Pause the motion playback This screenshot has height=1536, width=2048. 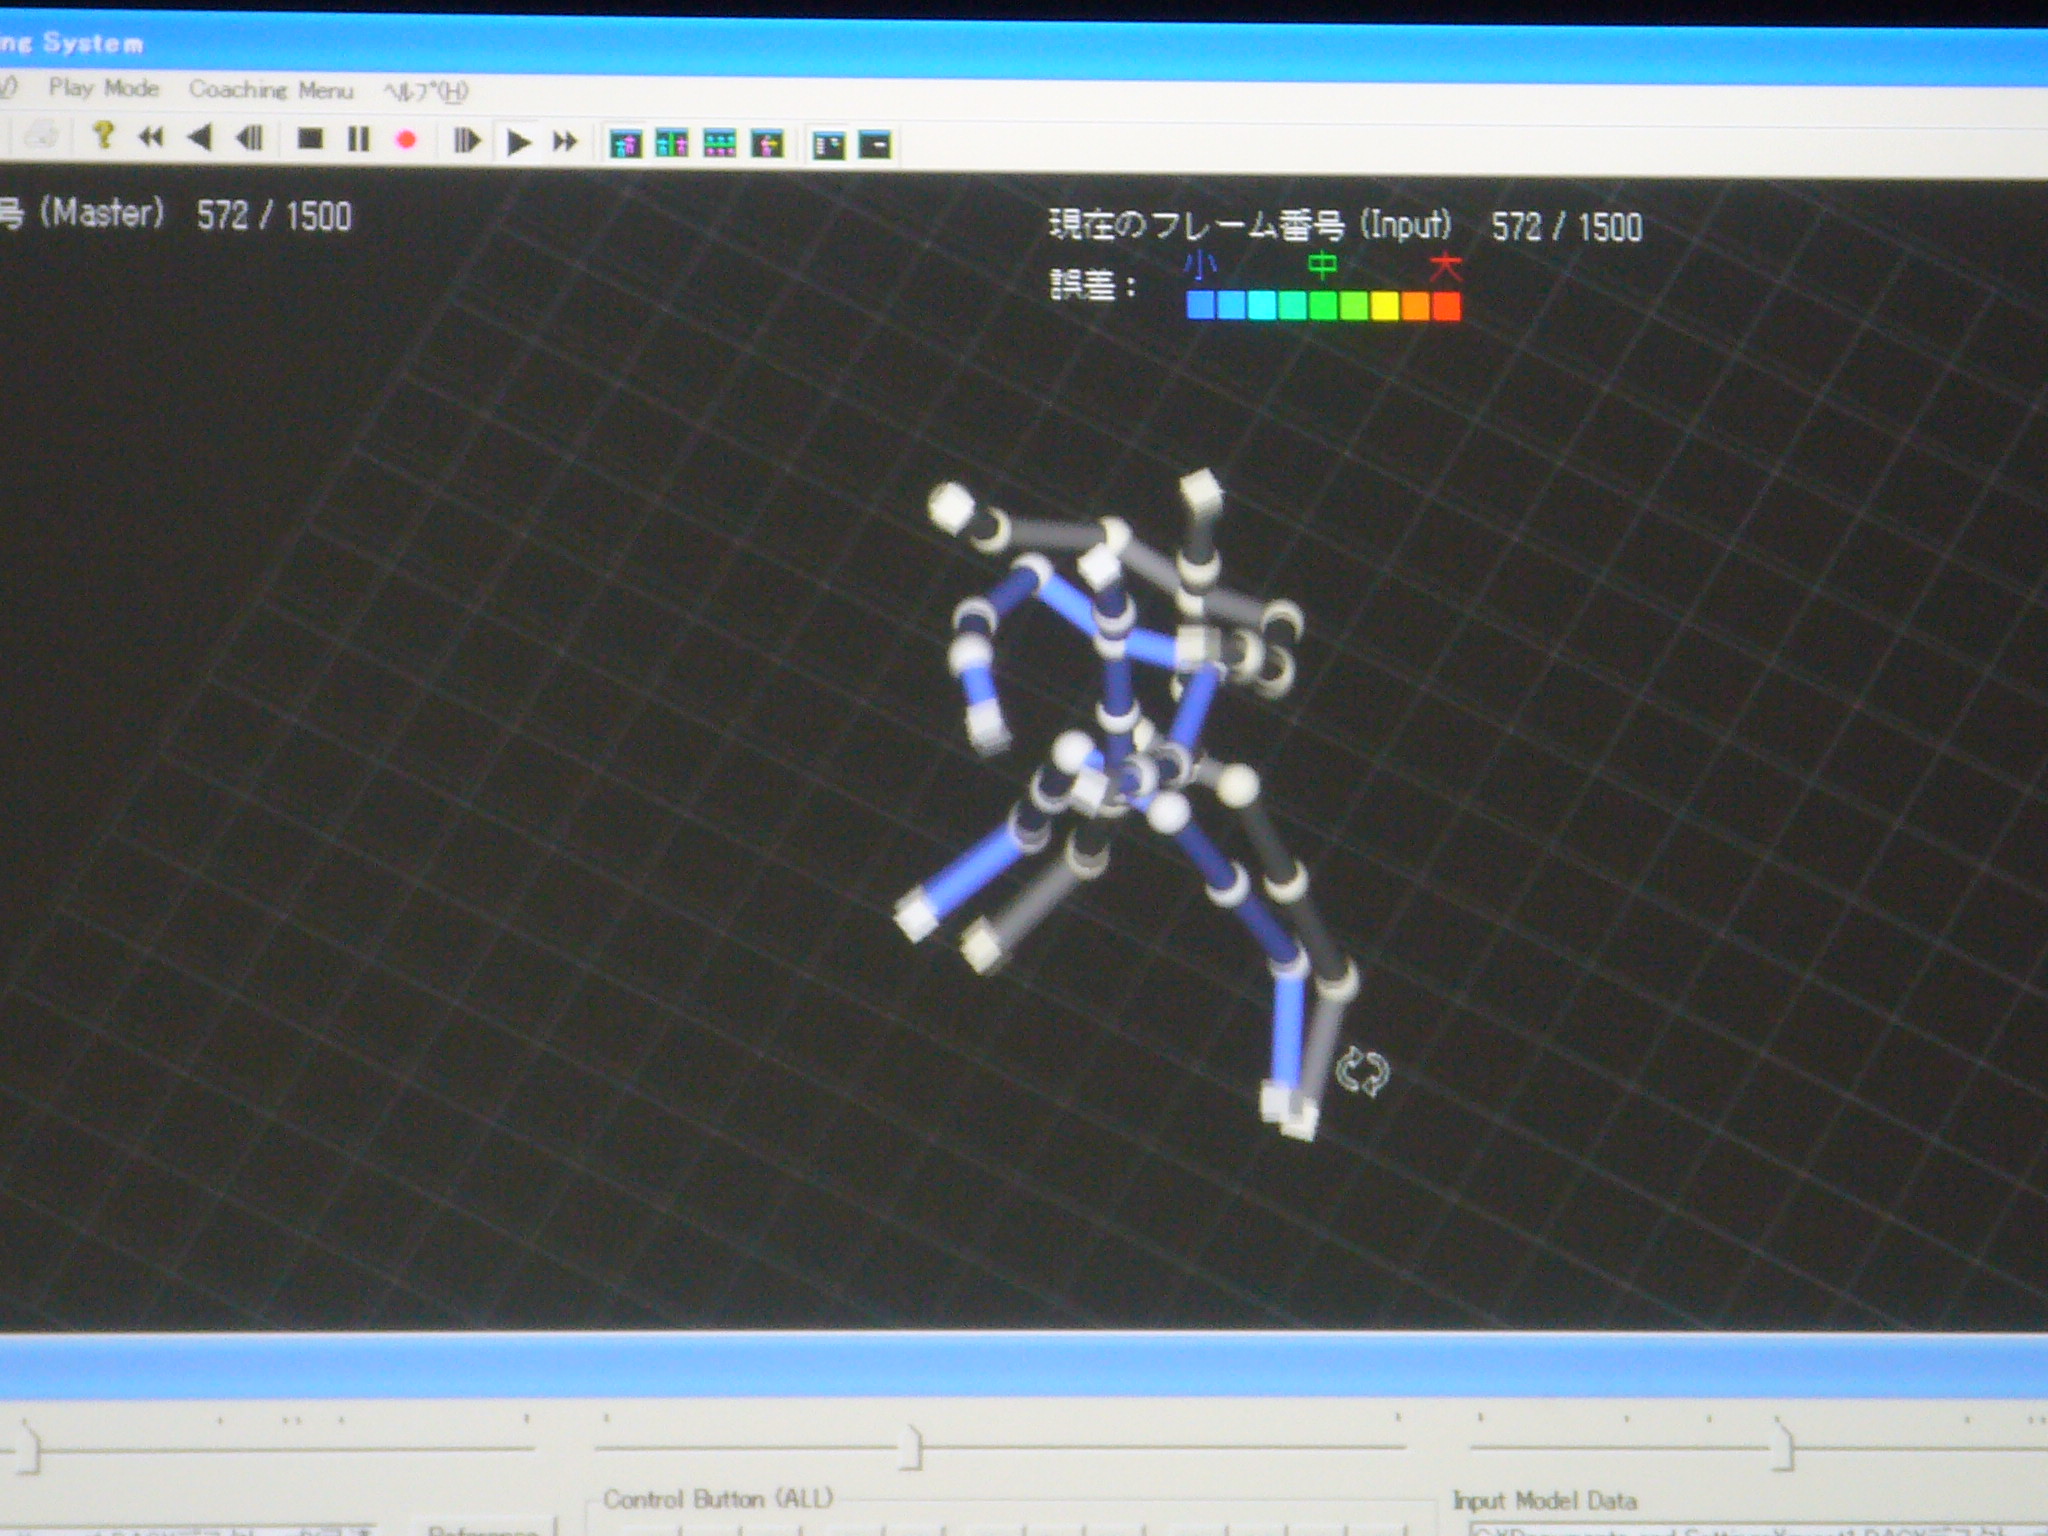[358, 139]
